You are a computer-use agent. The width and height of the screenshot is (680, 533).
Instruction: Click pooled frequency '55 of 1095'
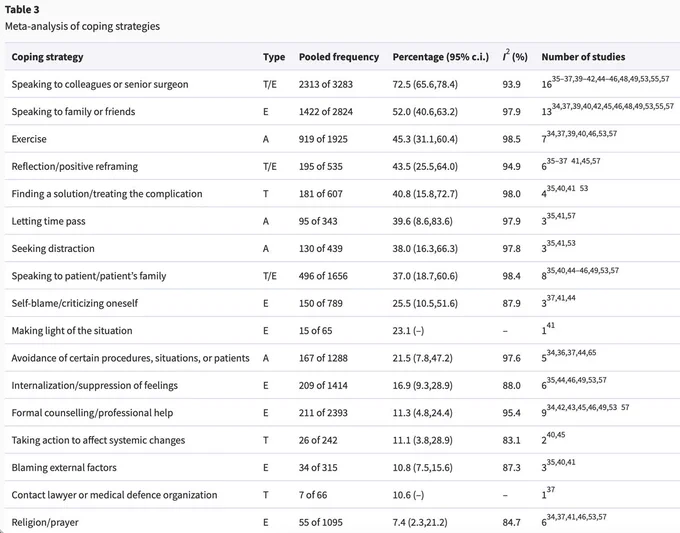coord(320,523)
